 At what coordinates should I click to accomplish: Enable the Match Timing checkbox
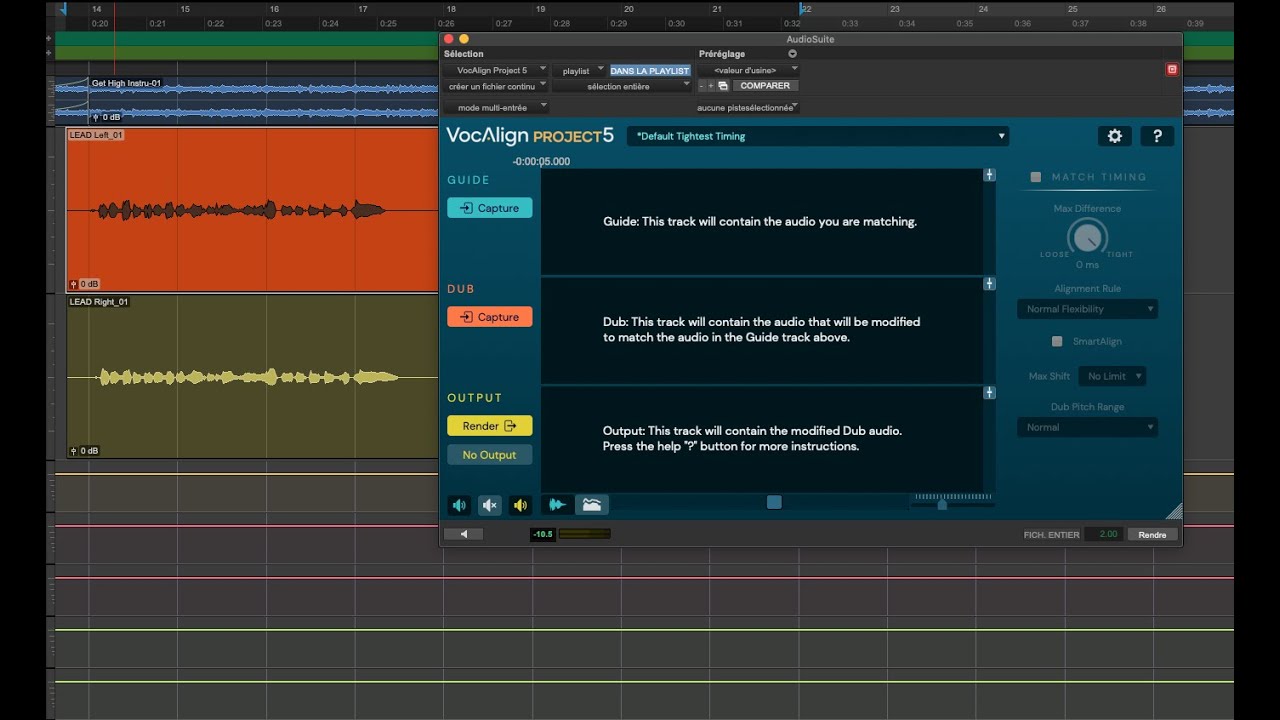coord(1036,177)
